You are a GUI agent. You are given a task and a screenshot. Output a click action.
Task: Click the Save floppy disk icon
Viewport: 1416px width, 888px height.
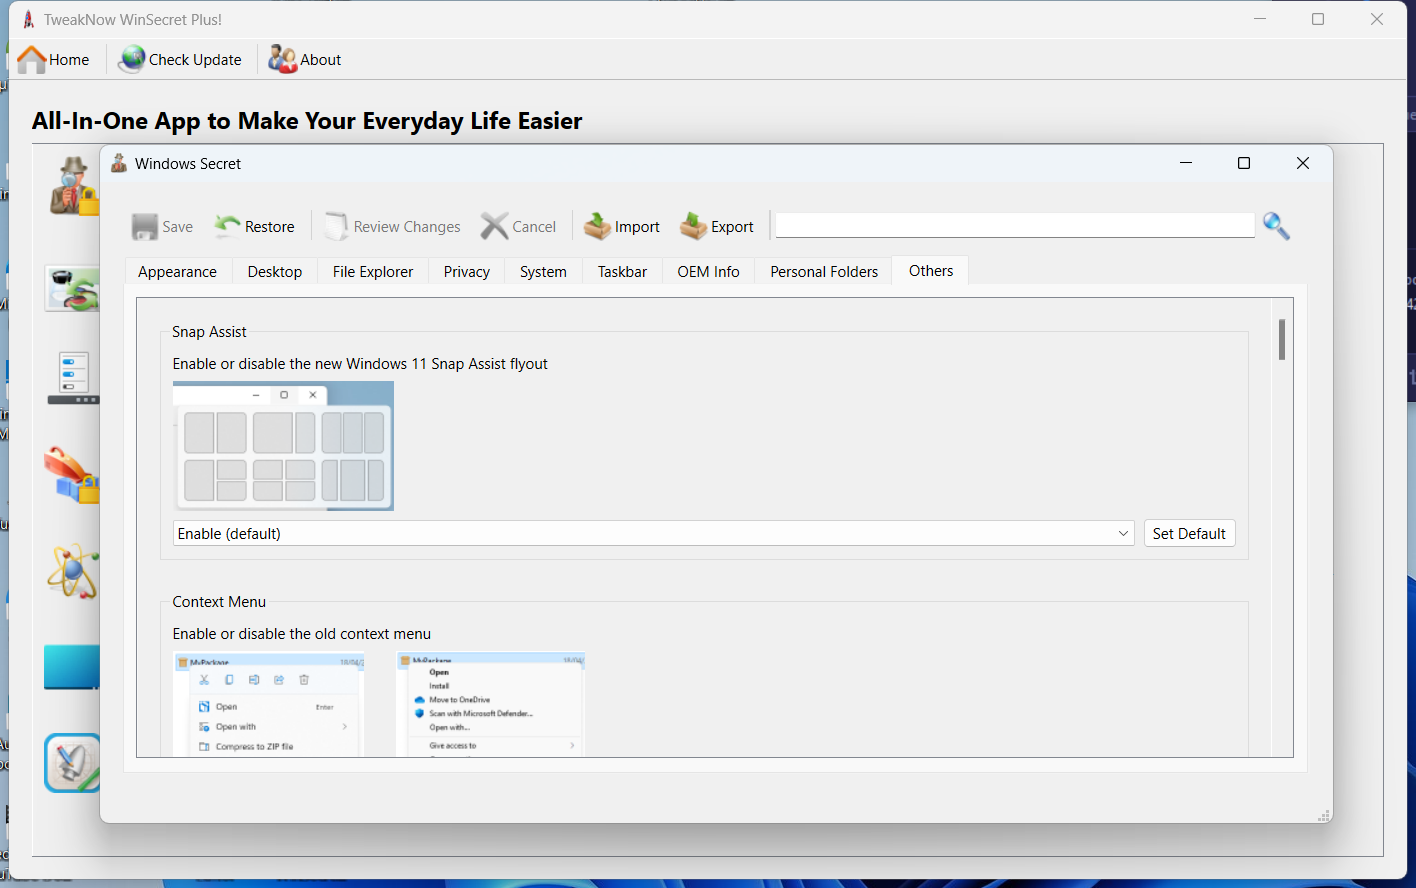pyautogui.click(x=145, y=227)
